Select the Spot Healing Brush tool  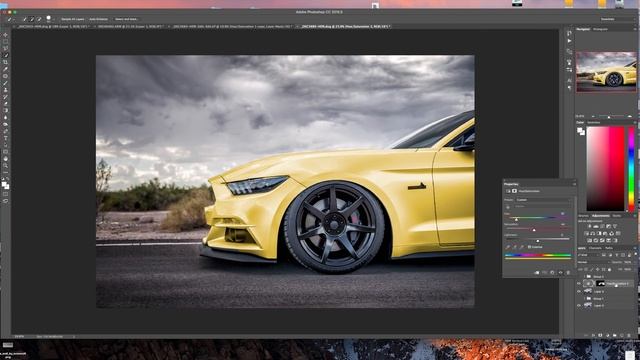tap(5, 76)
